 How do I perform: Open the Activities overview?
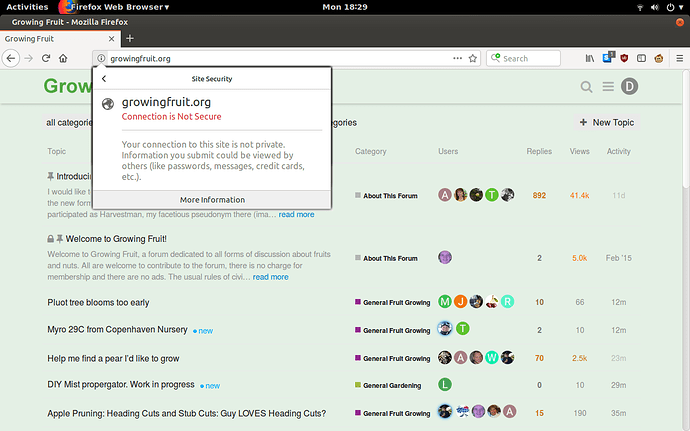[27, 7]
